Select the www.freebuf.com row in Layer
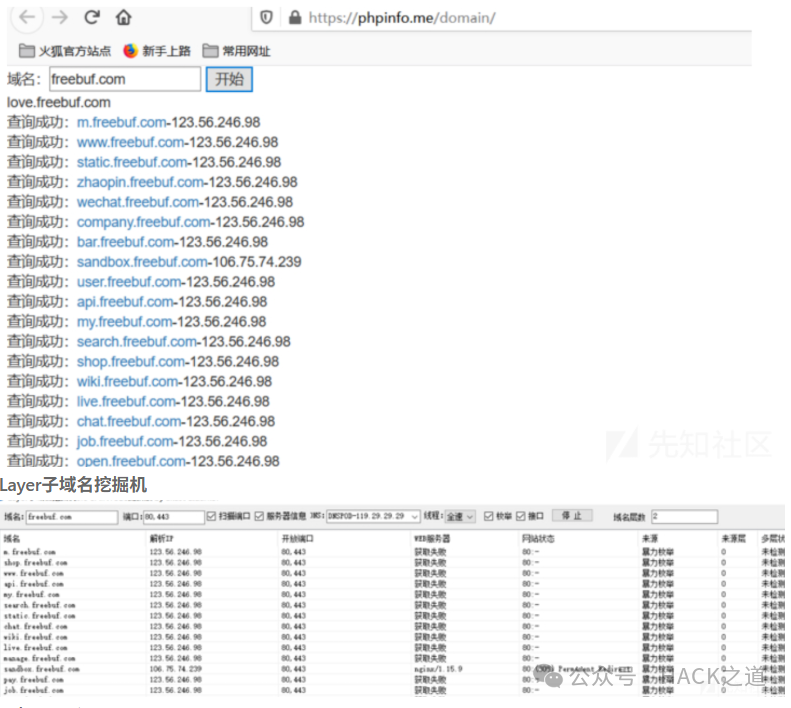This screenshot has width=791, height=708. pos(392,573)
